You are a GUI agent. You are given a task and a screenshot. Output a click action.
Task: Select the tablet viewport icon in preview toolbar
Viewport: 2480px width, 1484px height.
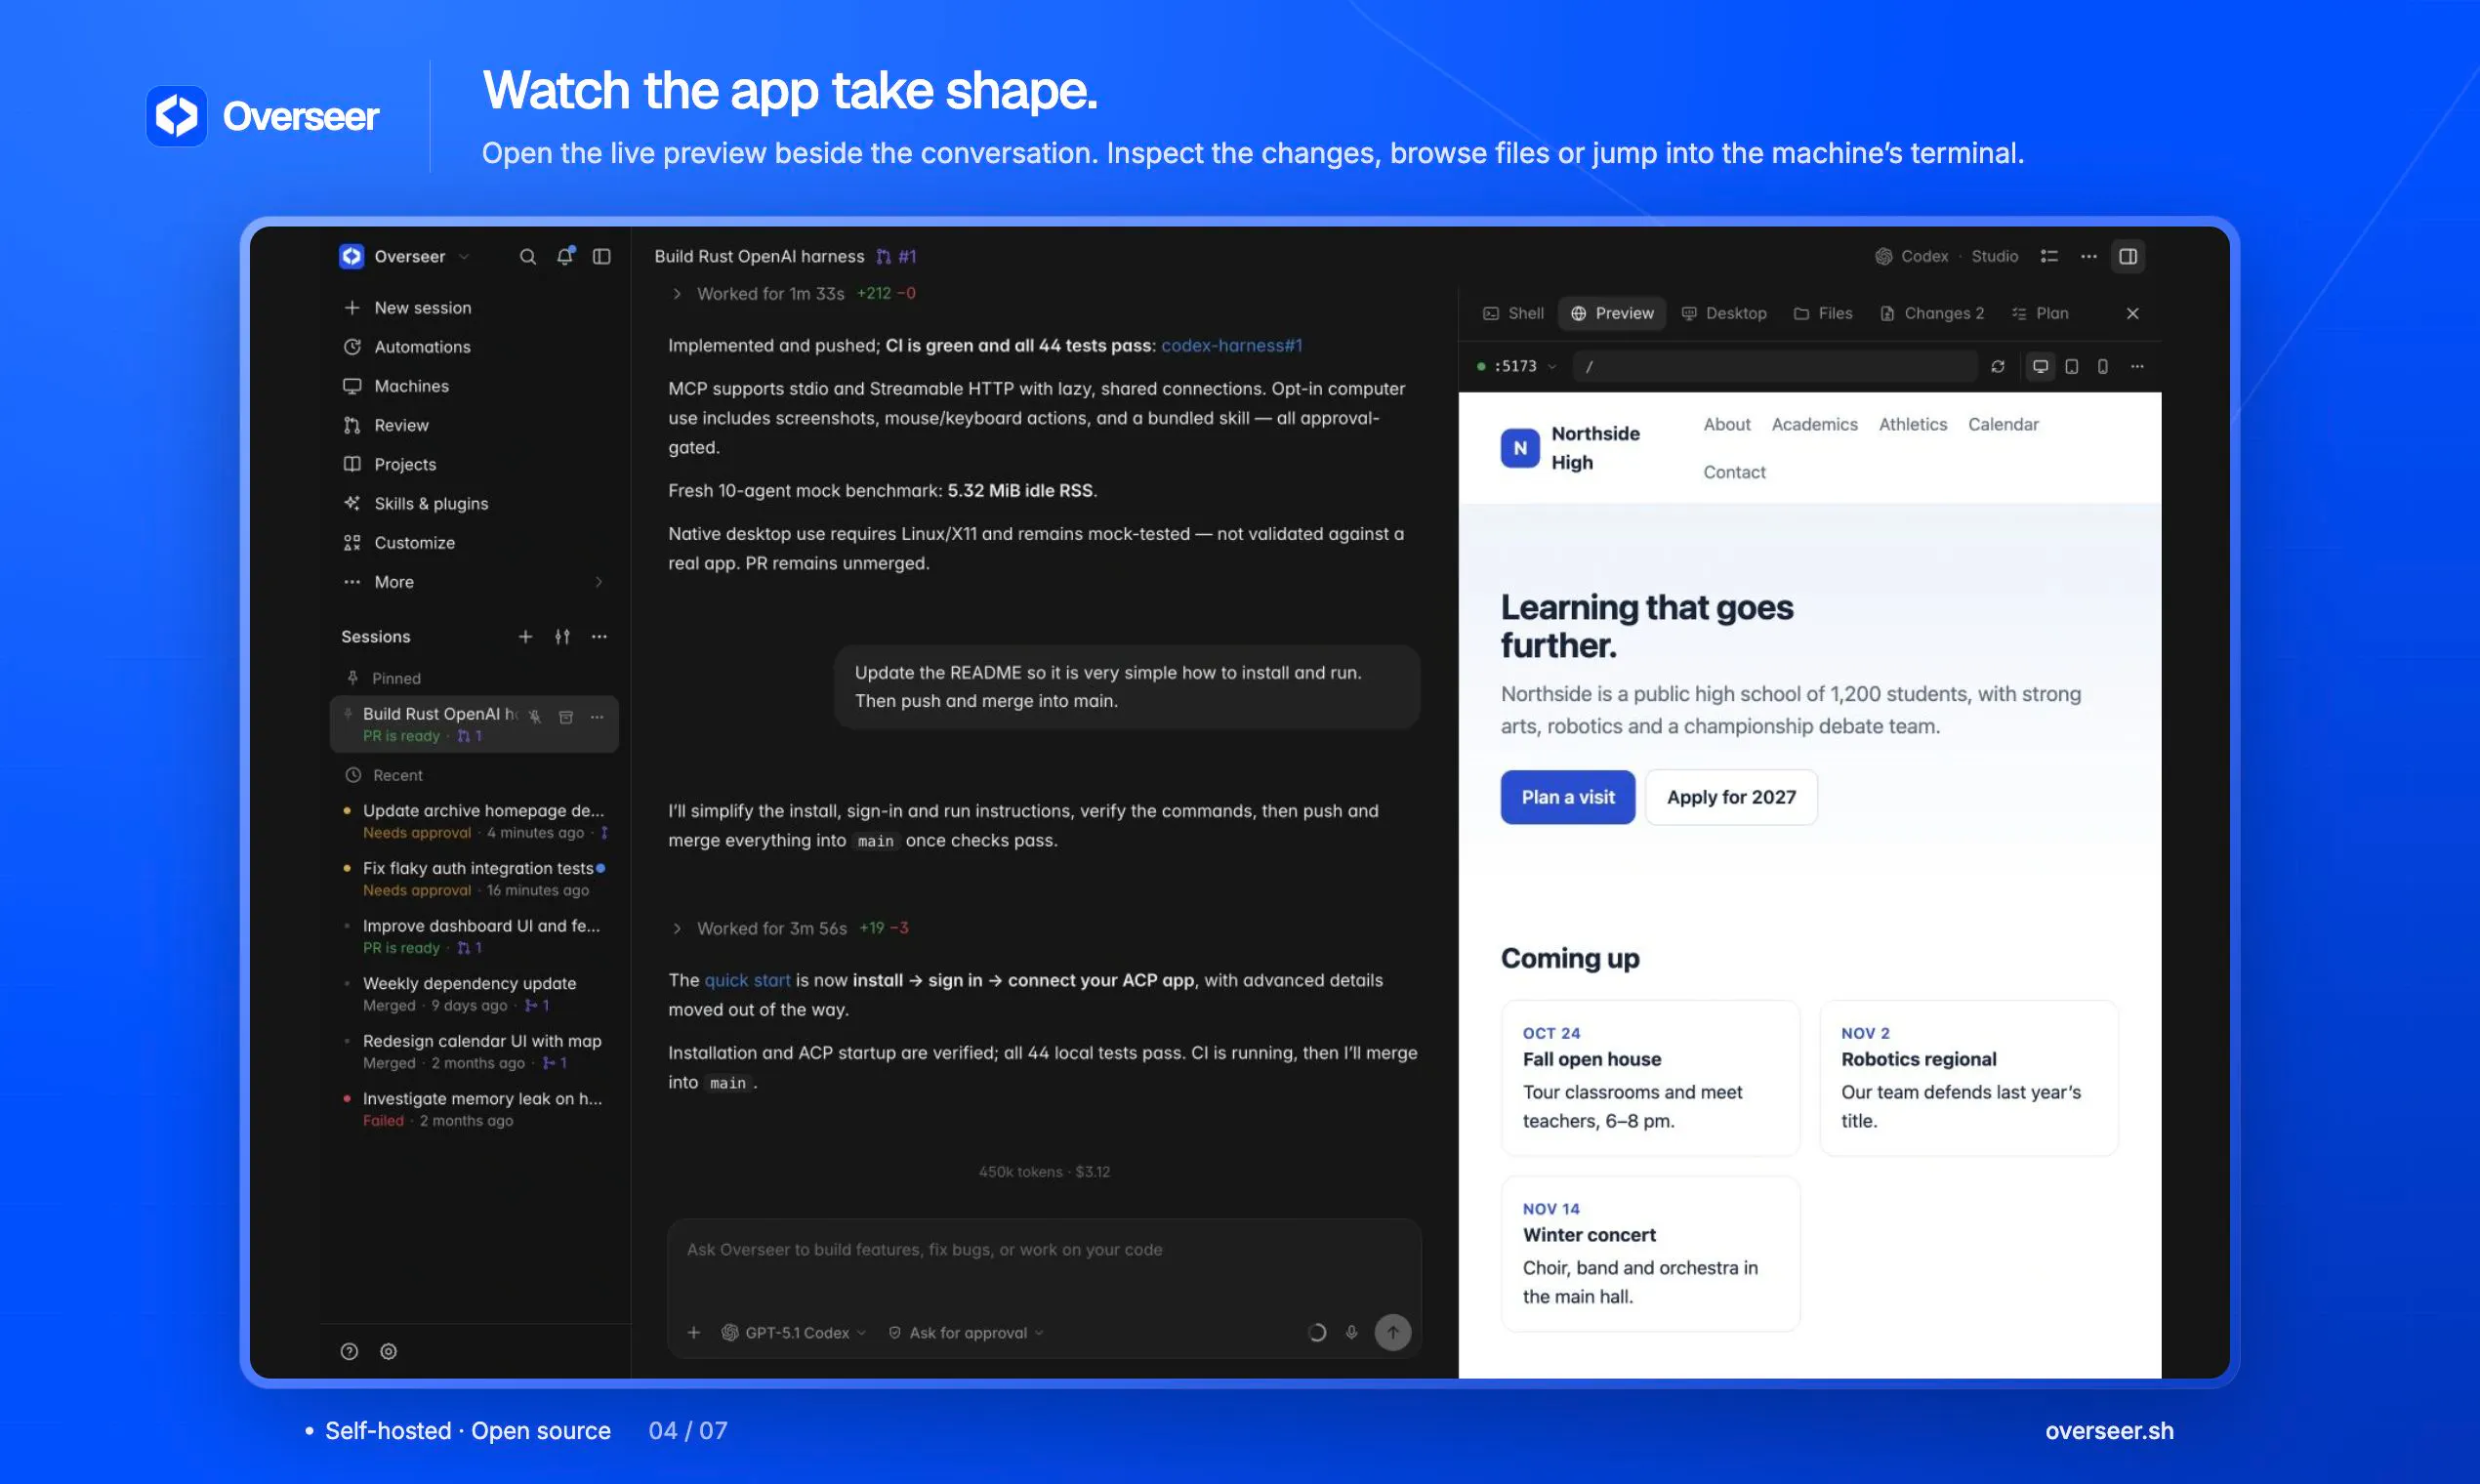[x=2072, y=367]
